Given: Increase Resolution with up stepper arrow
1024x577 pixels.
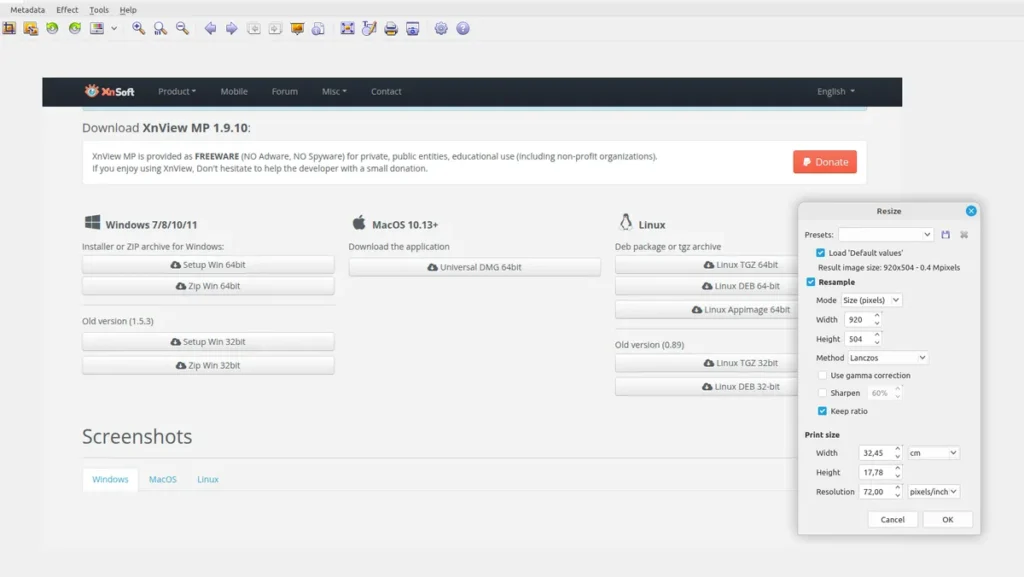Looking at the screenshot, I should (x=898, y=488).
